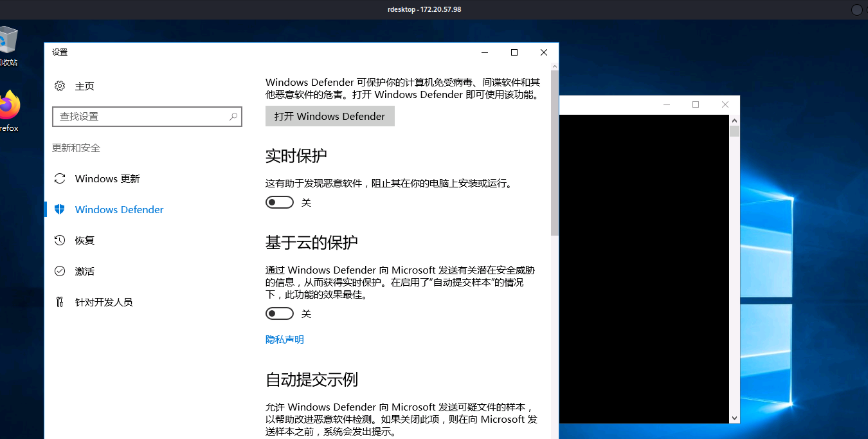Open the 隐私声明 link
The height and width of the screenshot is (439, 868).
tap(284, 340)
